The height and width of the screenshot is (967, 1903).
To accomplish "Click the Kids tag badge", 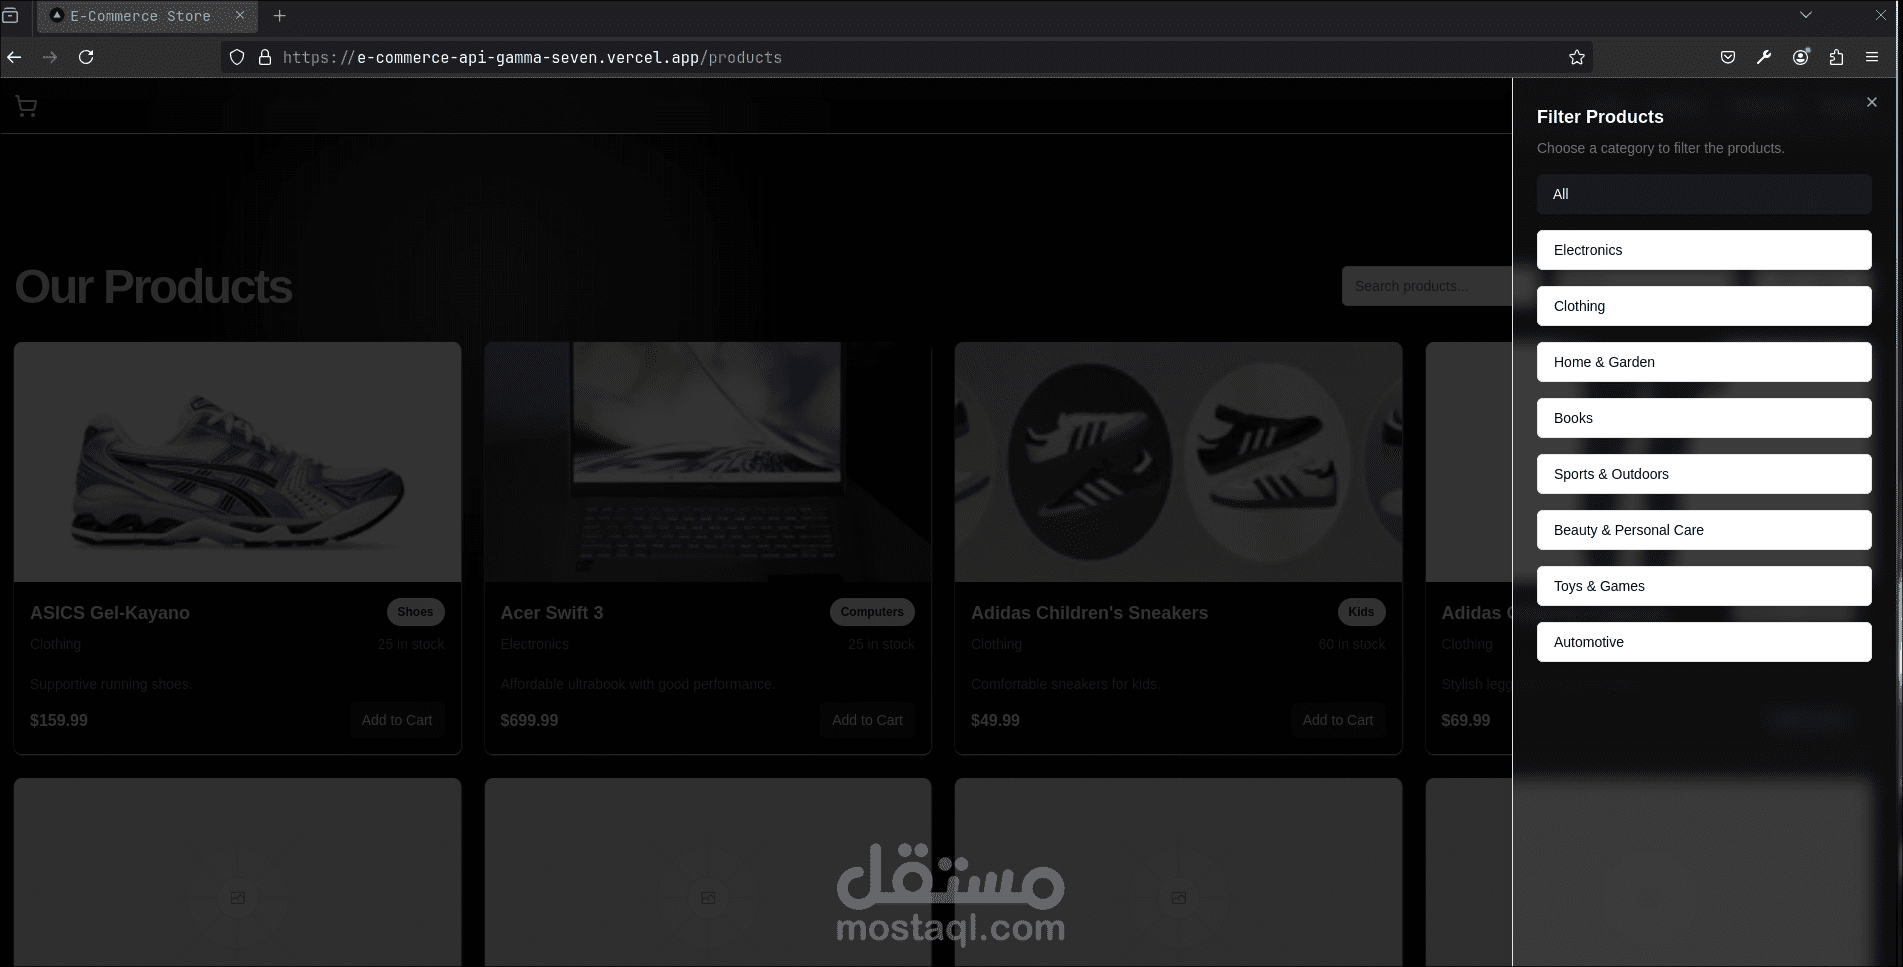I will click(x=1361, y=612).
